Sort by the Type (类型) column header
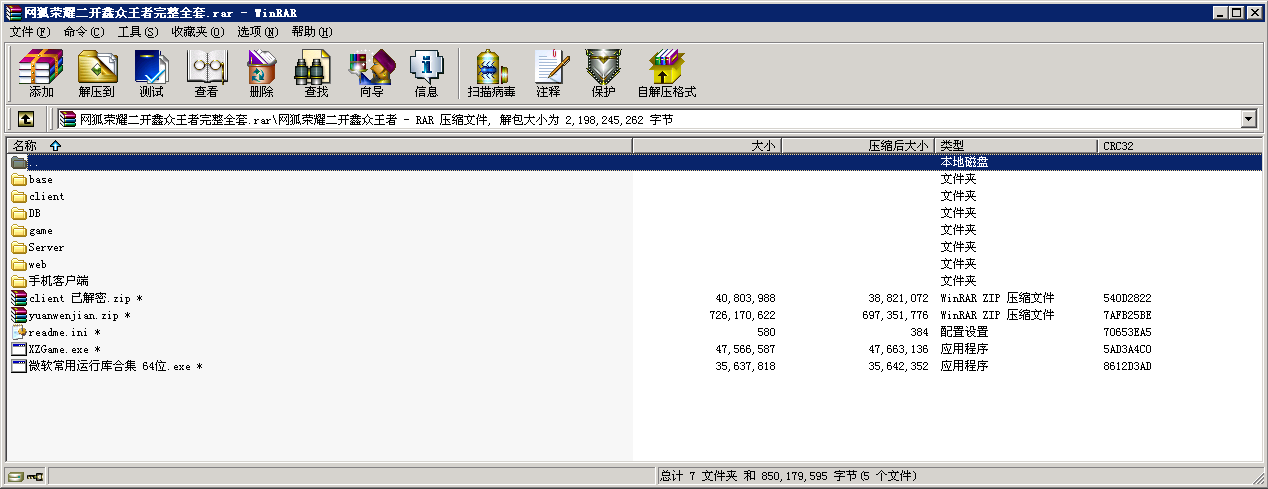 [1016, 146]
